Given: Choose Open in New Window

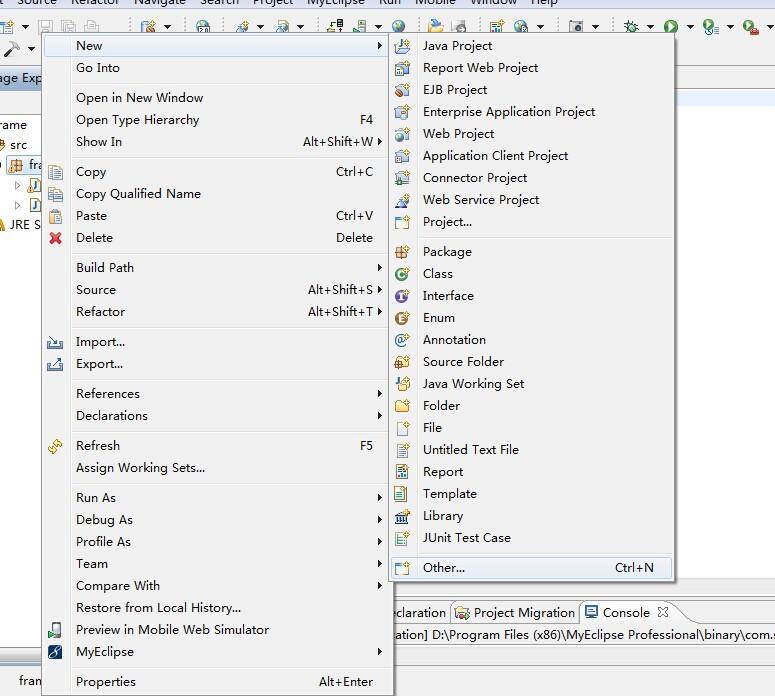Looking at the screenshot, I should coord(215,98).
